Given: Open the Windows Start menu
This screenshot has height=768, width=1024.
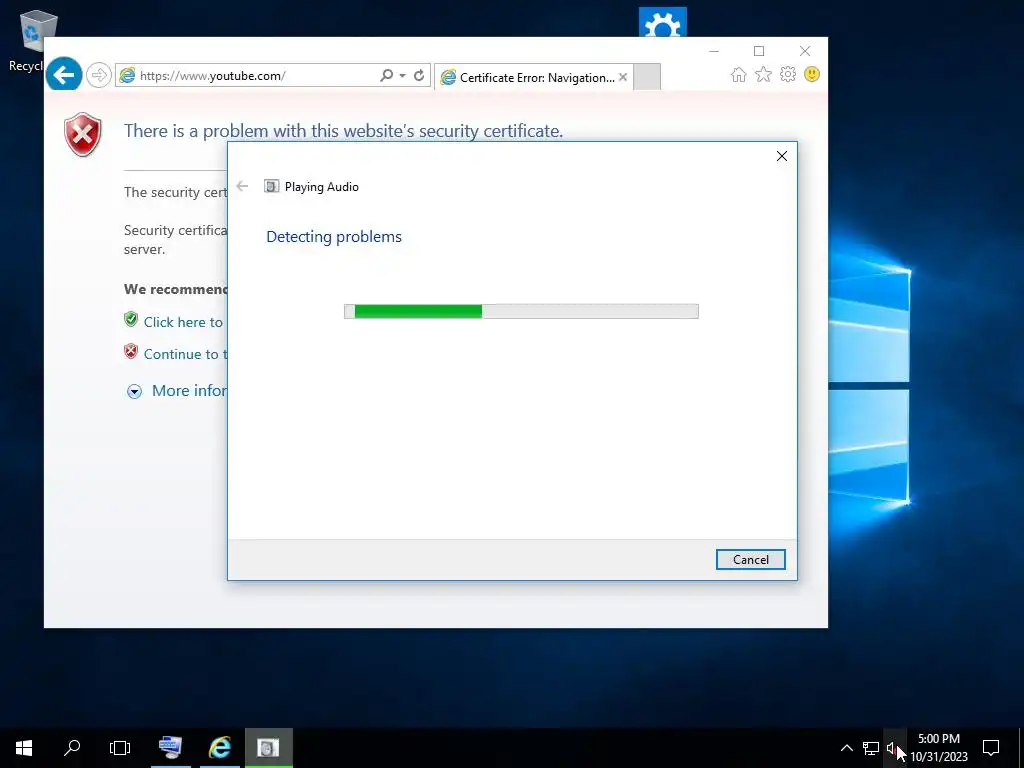Looking at the screenshot, I should pos(24,748).
